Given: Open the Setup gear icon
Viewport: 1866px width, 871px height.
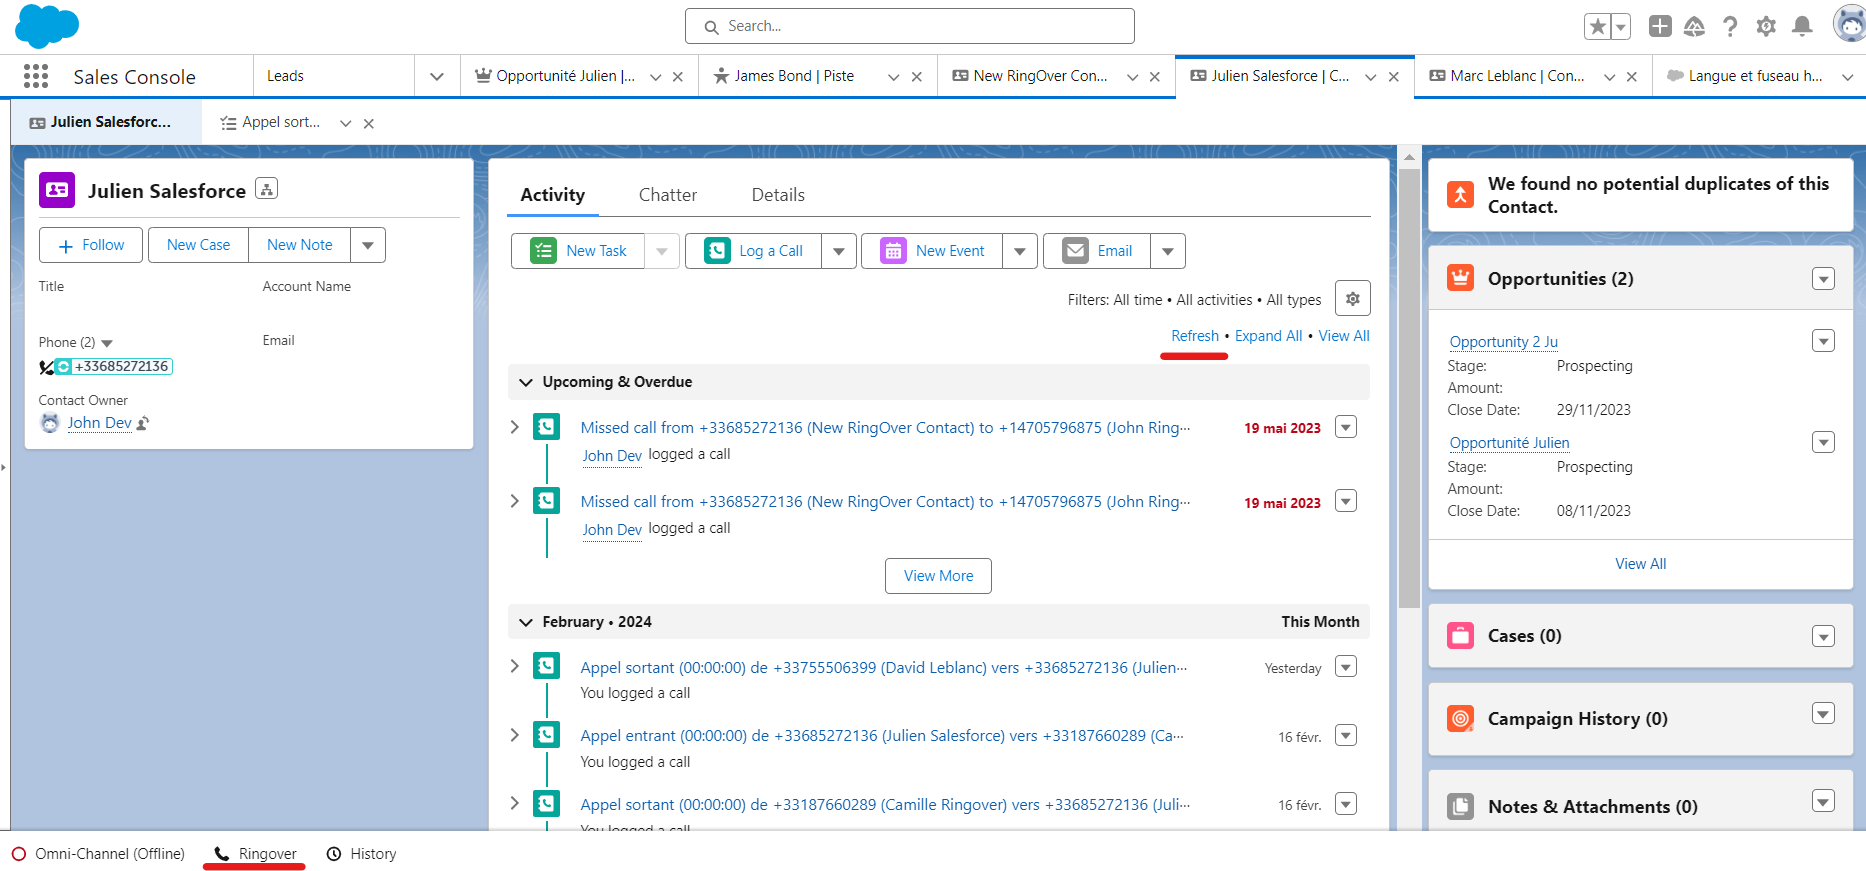Looking at the screenshot, I should coord(1766,27).
